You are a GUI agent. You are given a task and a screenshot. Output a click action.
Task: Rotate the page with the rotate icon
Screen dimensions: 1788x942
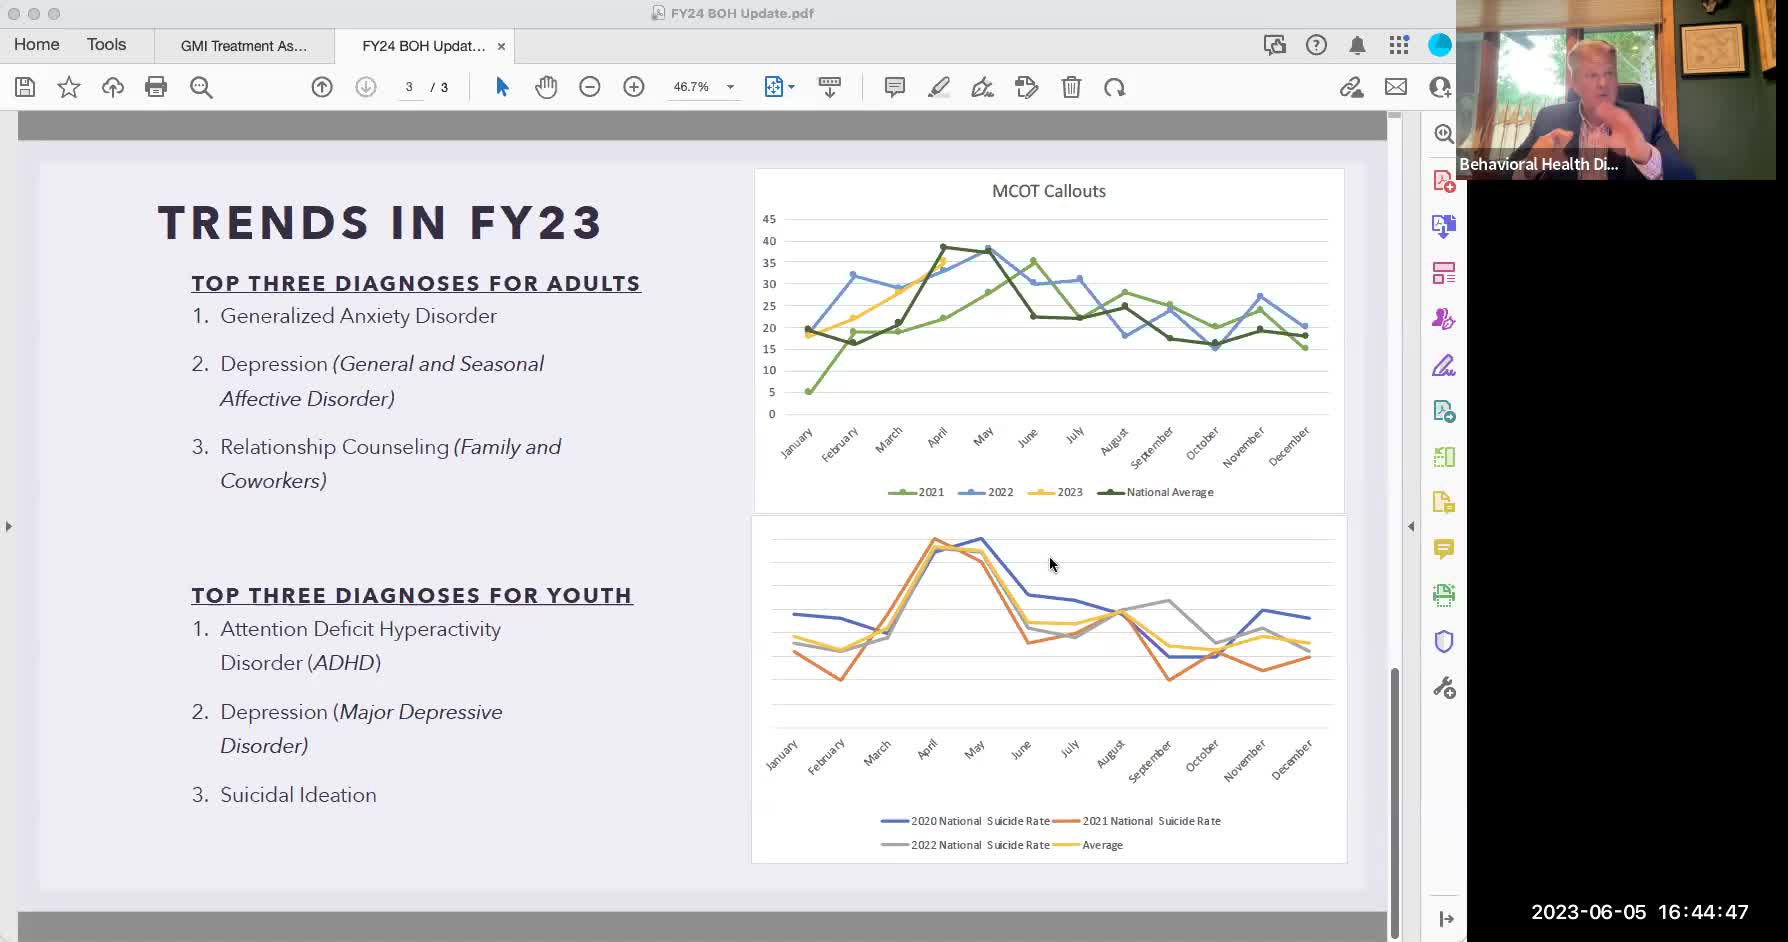pos(1114,87)
